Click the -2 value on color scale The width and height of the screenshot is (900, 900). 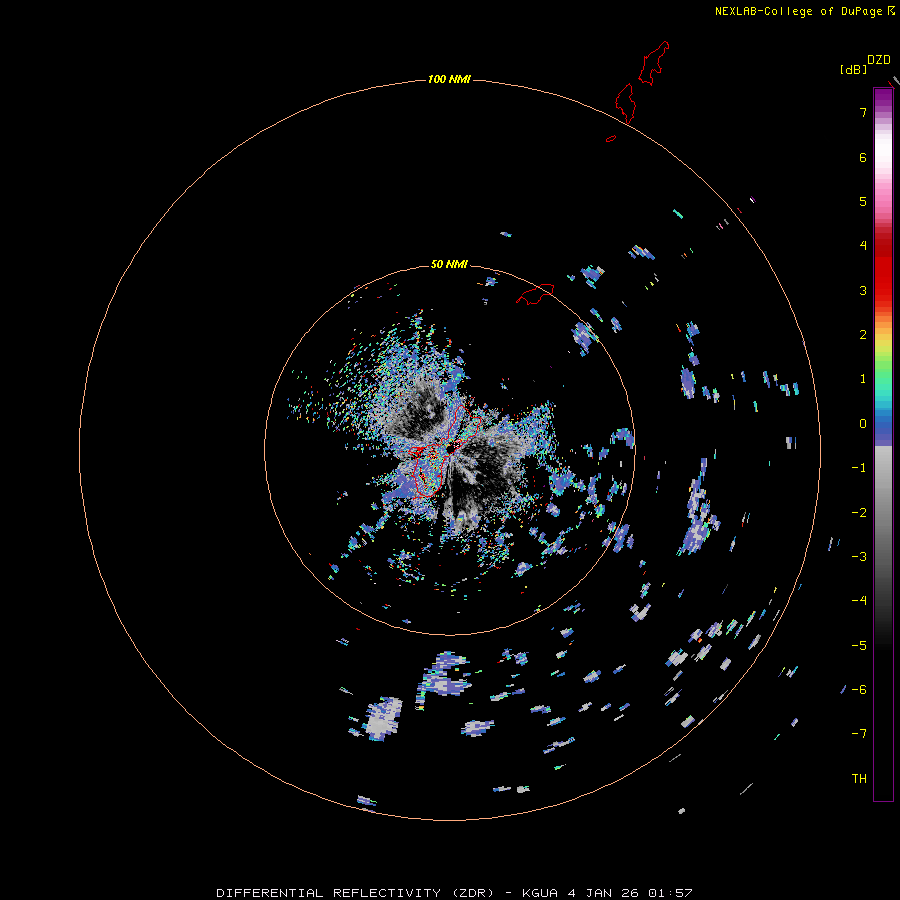coord(859,512)
